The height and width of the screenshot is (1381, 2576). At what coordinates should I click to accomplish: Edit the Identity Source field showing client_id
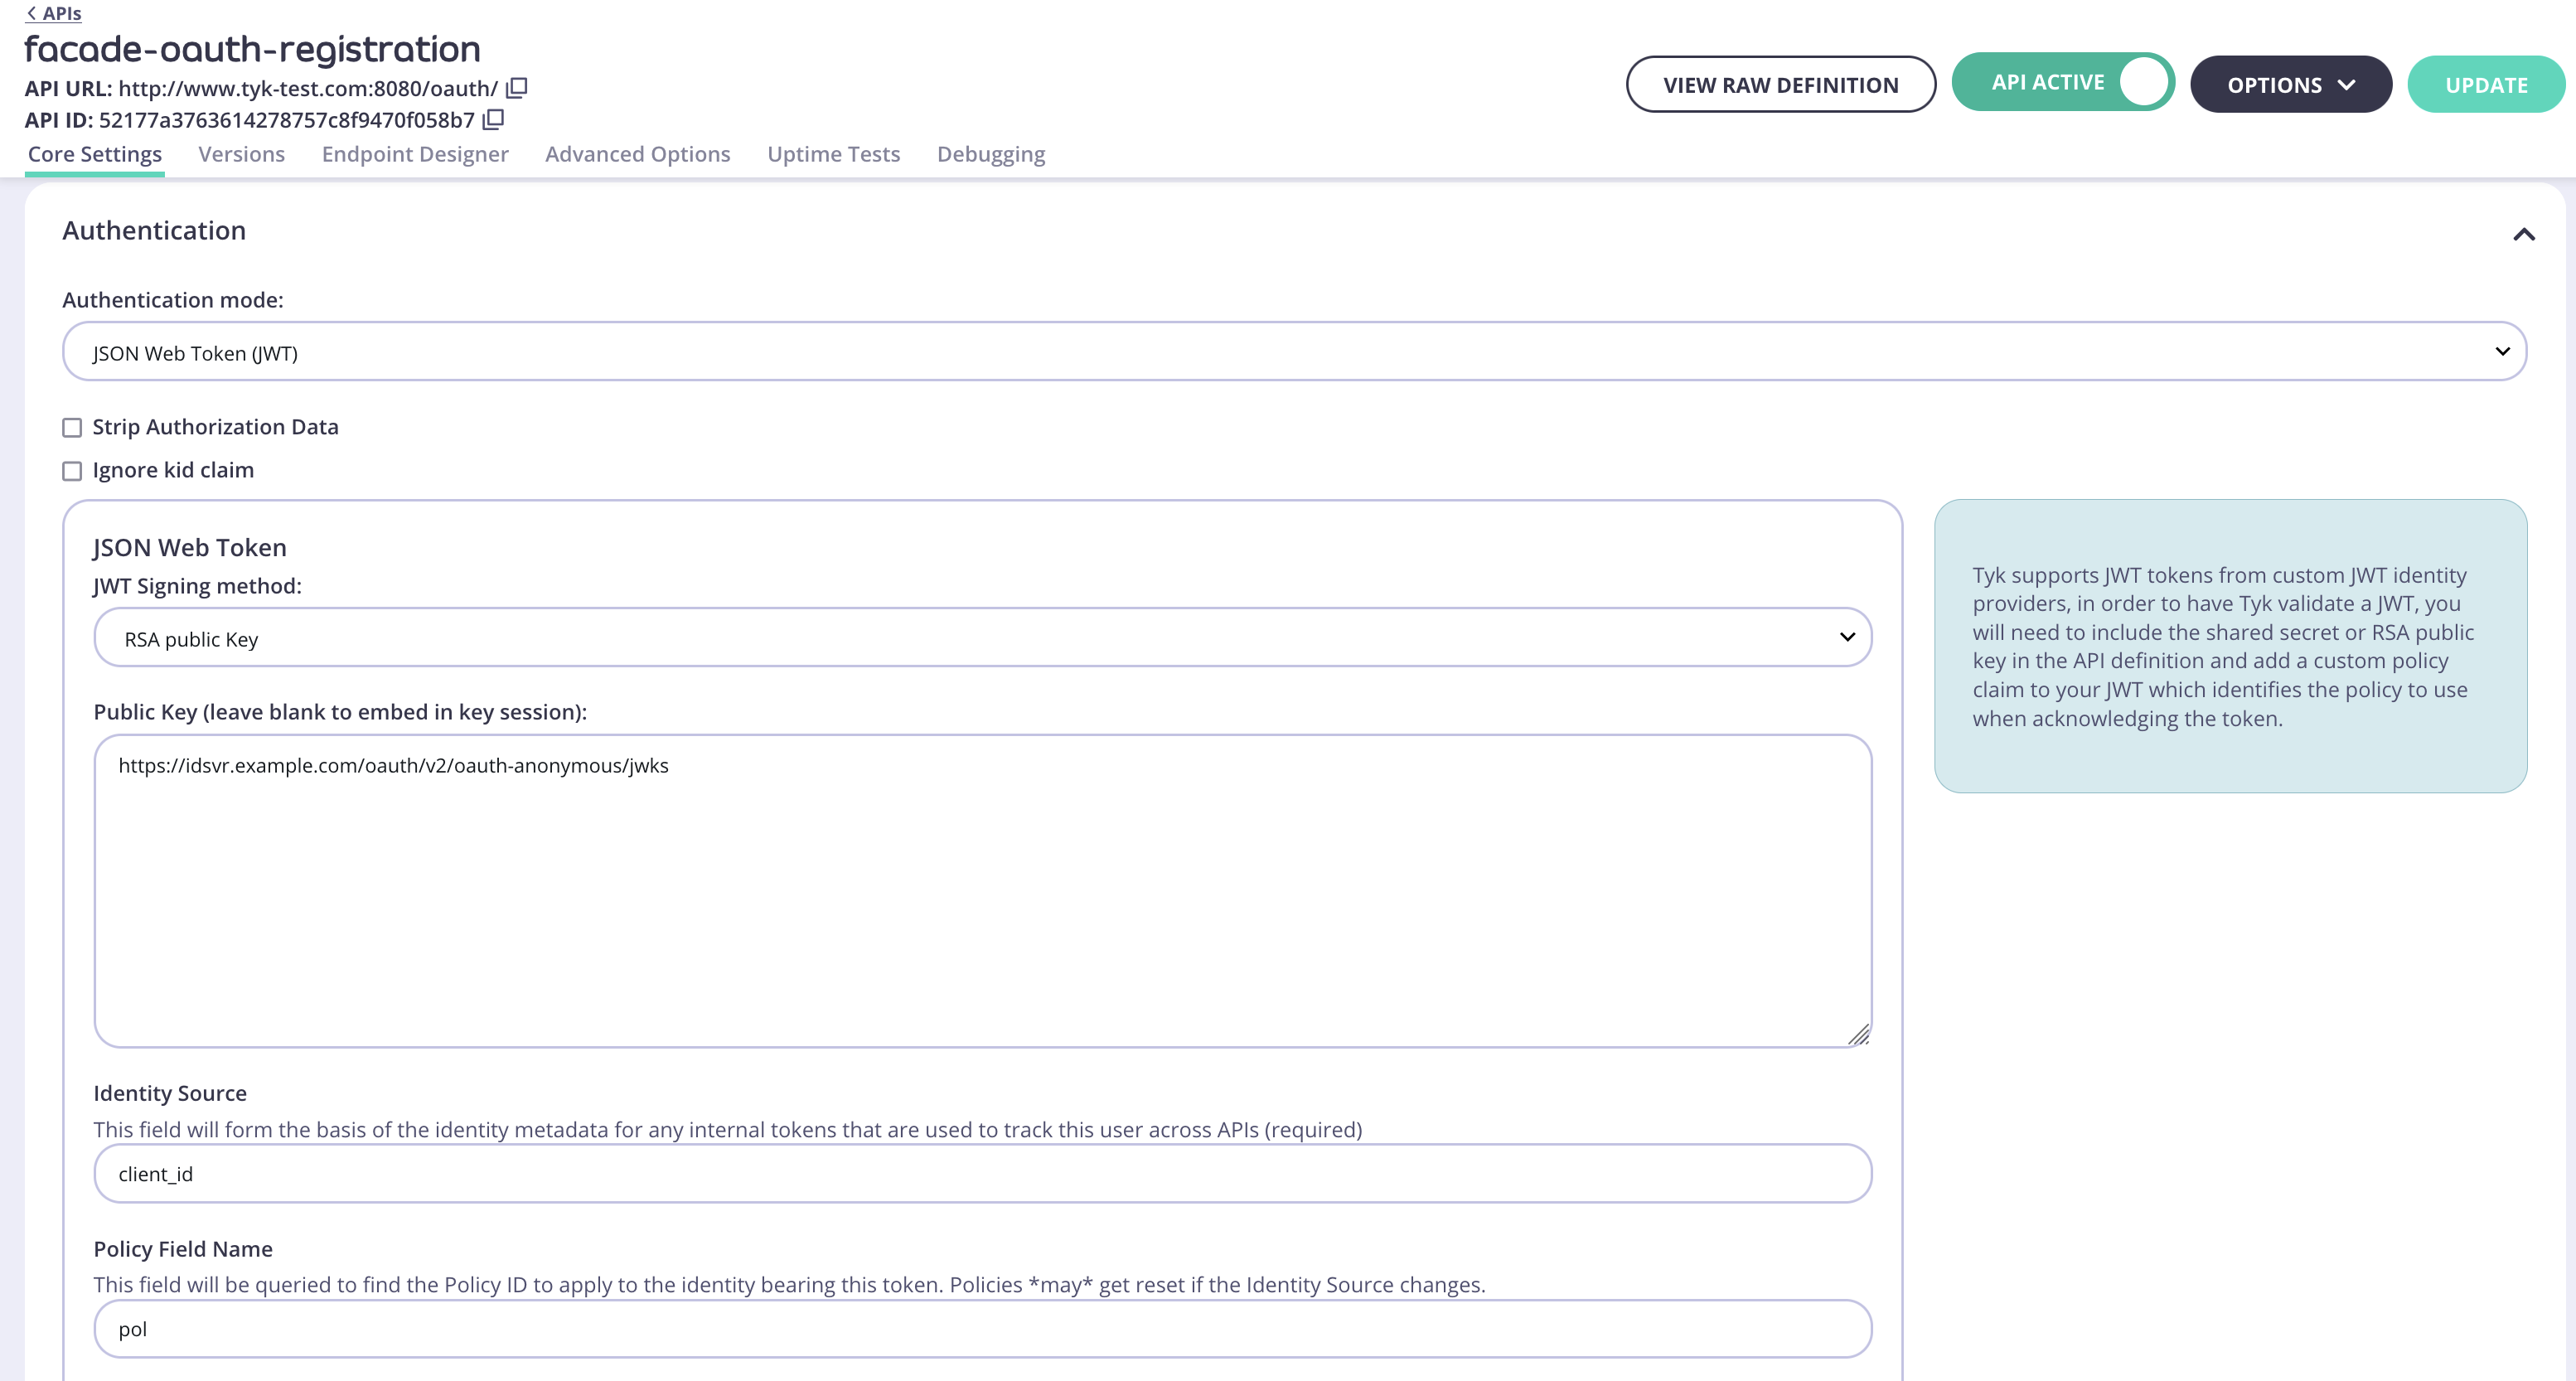tap(980, 1173)
